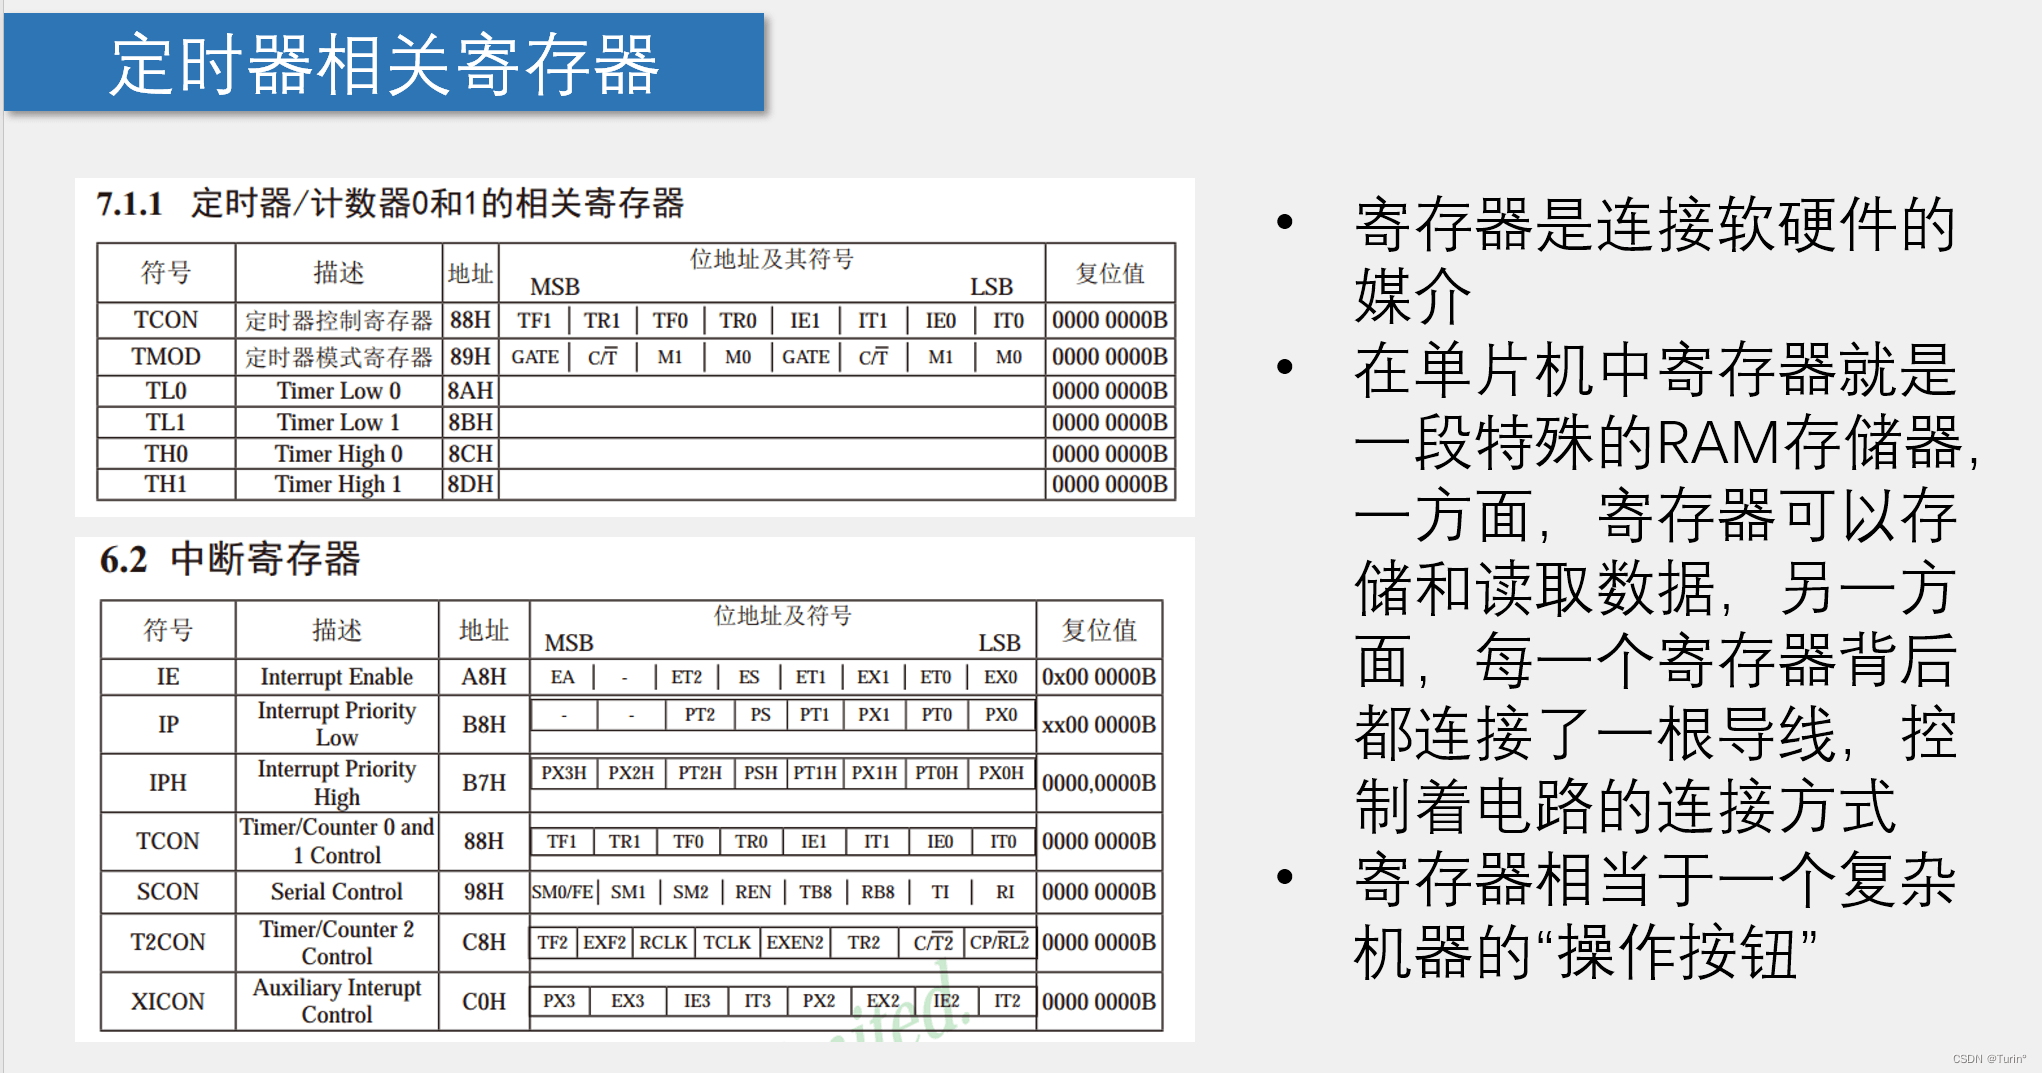Viewport: 2042px width, 1073px height.
Task: Select the PX3H bit cell
Action: pyautogui.click(x=564, y=773)
